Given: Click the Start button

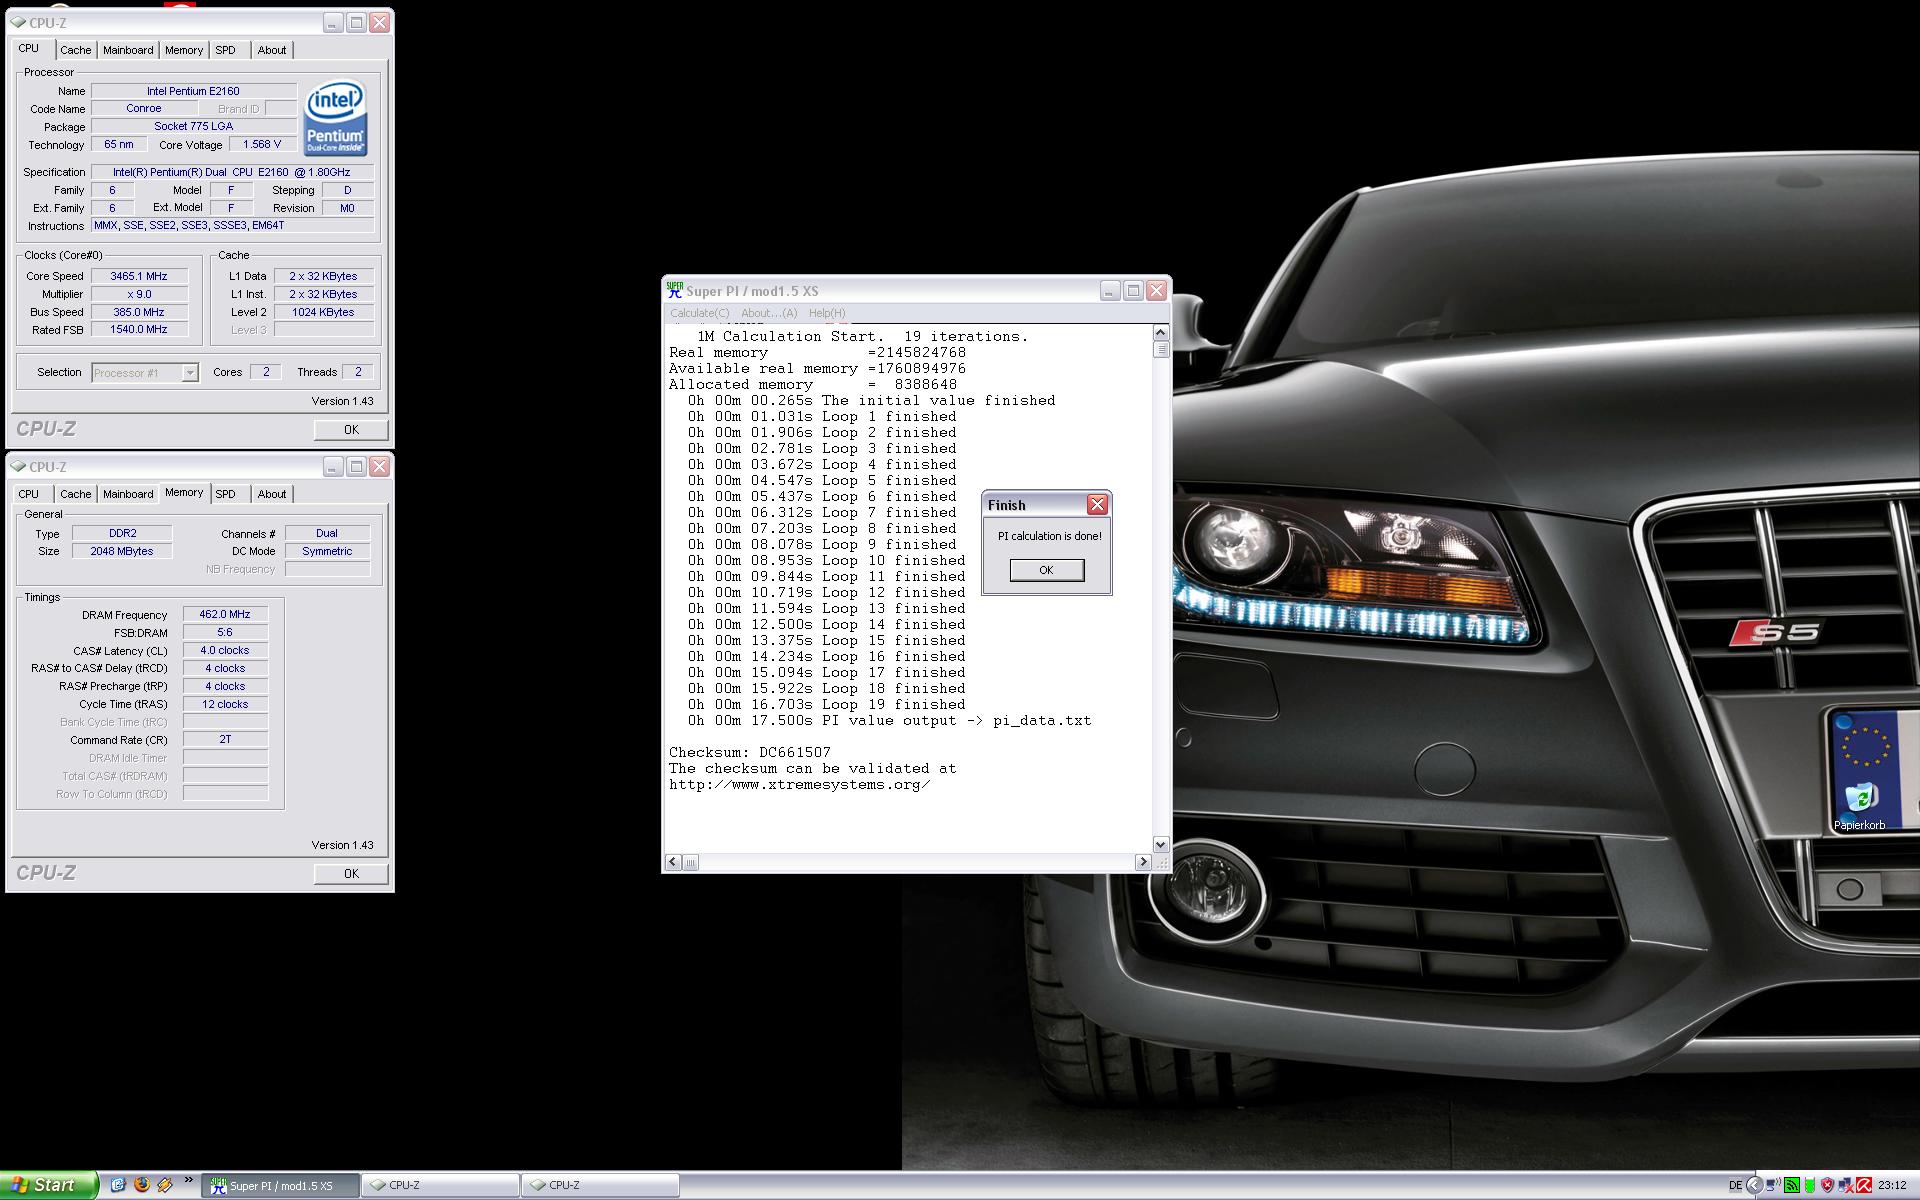Looking at the screenshot, I should [49, 1185].
